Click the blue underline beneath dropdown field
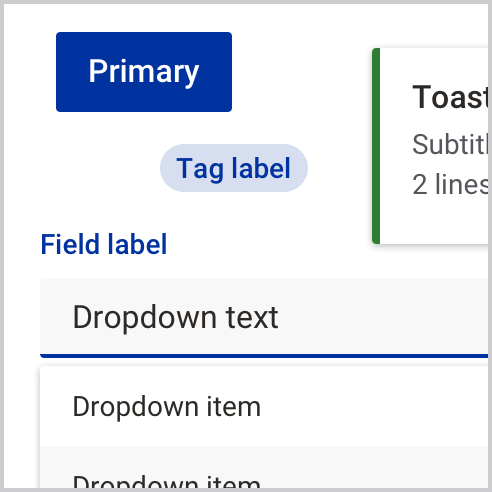Image resolution: width=492 pixels, height=492 pixels. (x=264, y=356)
